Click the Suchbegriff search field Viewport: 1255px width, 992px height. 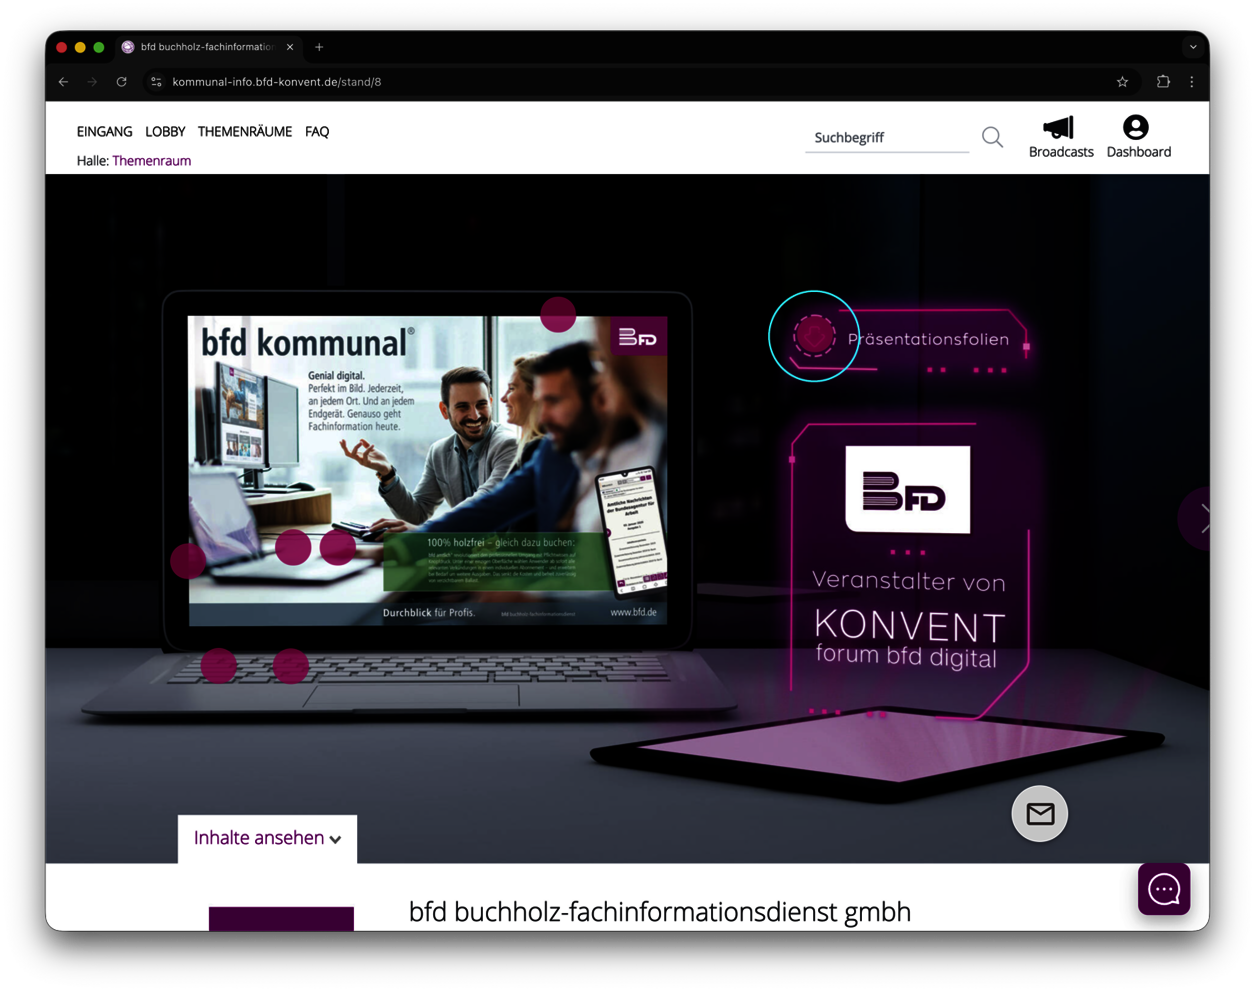click(x=887, y=137)
